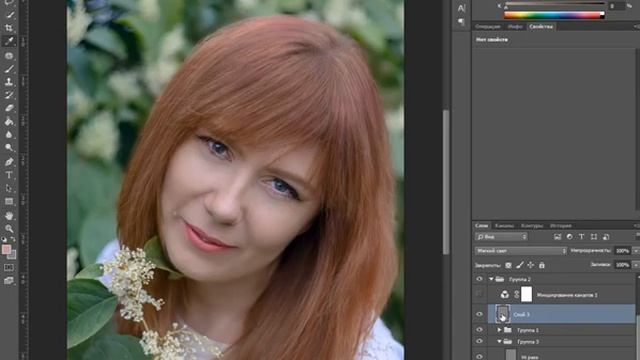Expand the Группа 1 group
This screenshot has width=640, height=360.
499,330
